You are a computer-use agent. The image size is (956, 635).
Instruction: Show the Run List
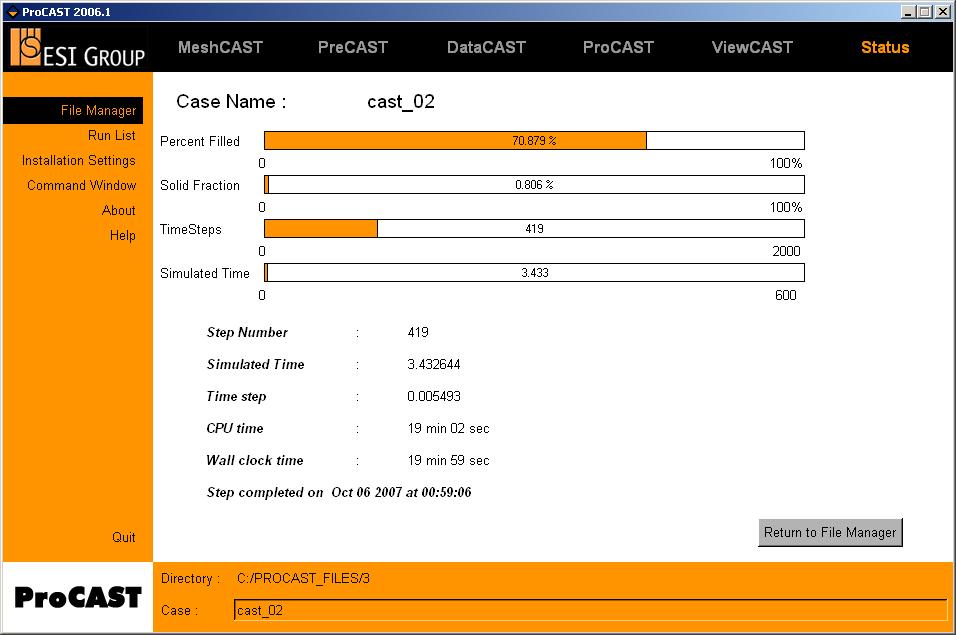click(112, 135)
